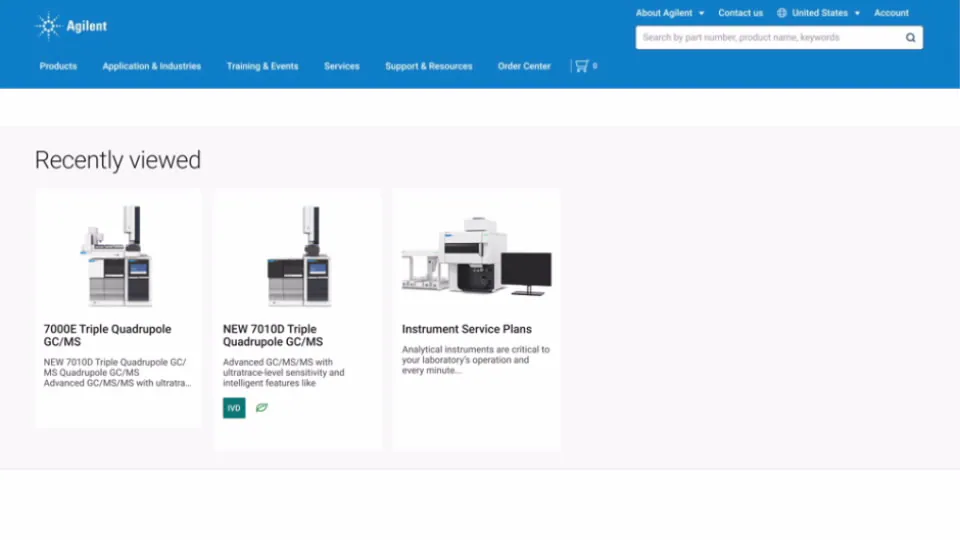Viewport: 960px width, 540px height.
Task: Open the Application & Industries menu
Action: tap(151, 66)
